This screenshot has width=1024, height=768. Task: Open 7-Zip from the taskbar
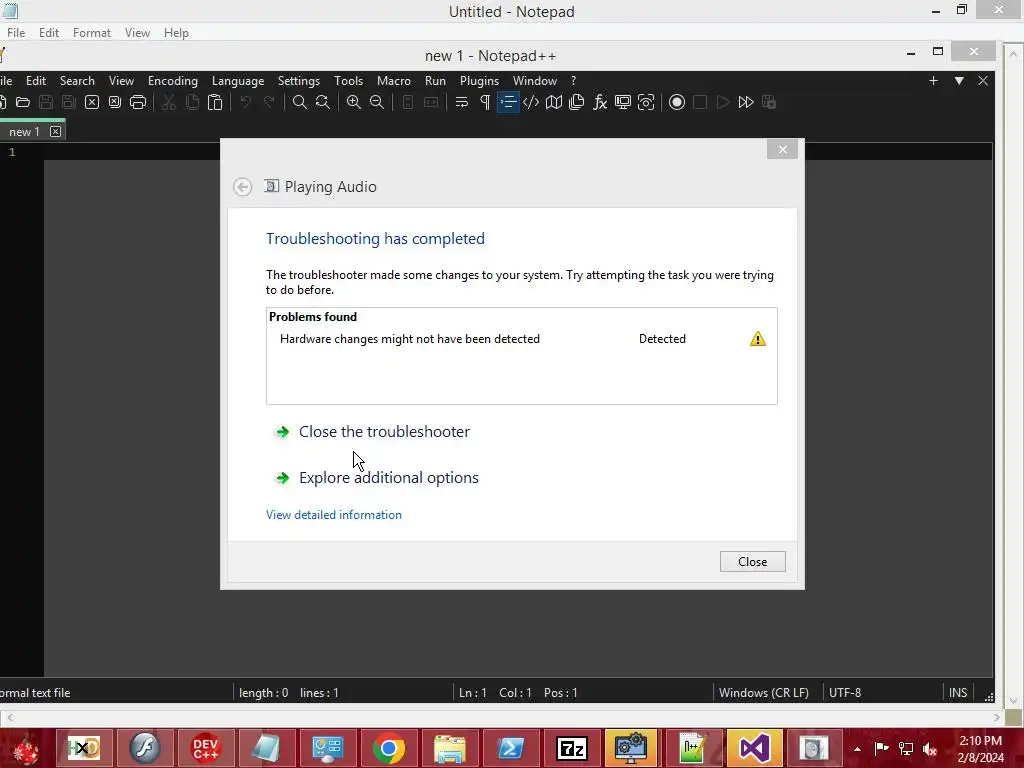tap(571, 748)
